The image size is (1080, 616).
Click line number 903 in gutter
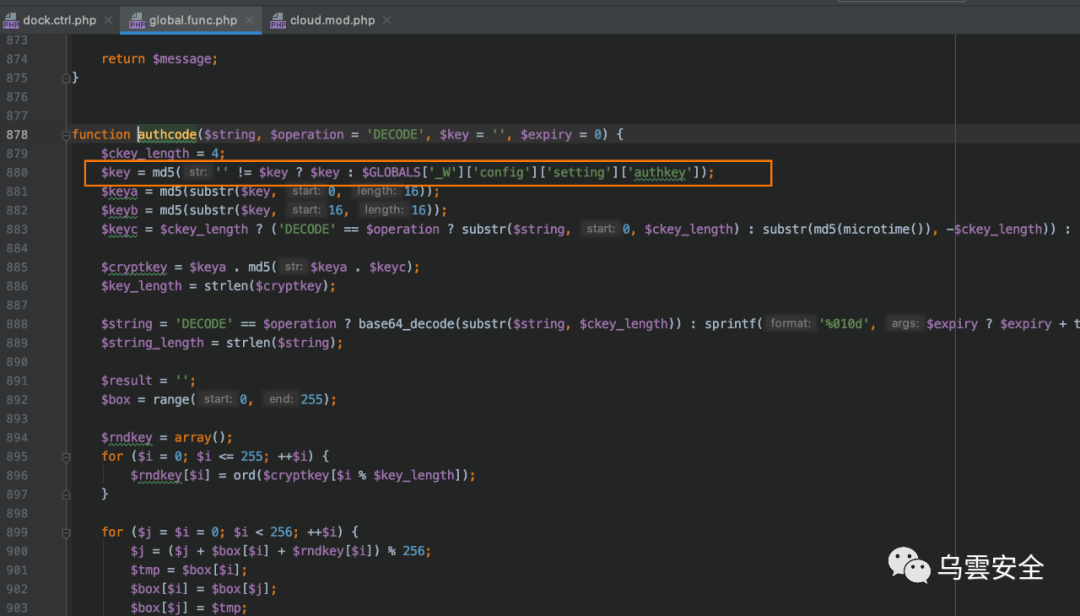click(17, 608)
